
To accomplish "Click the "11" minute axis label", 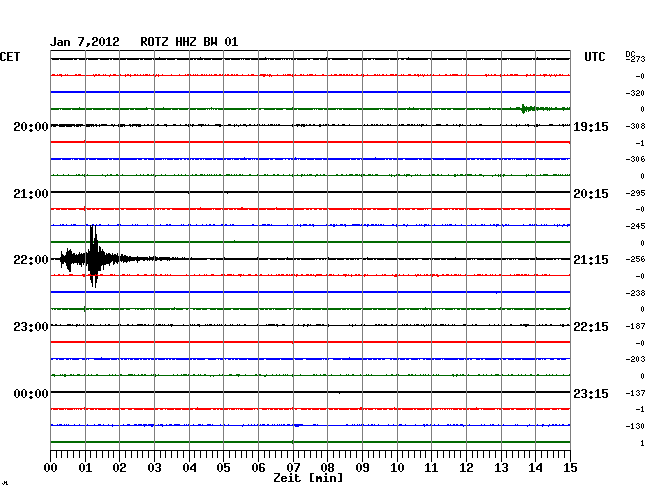I will point(431,468).
